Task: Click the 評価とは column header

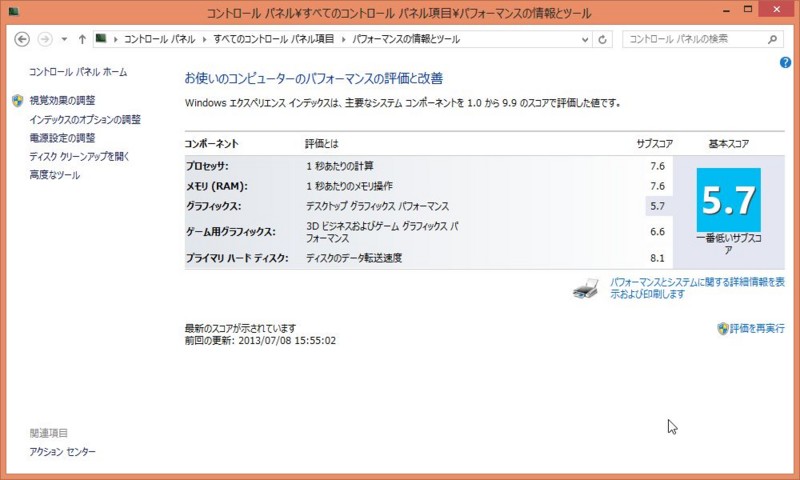Action: [x=321, y=144]
